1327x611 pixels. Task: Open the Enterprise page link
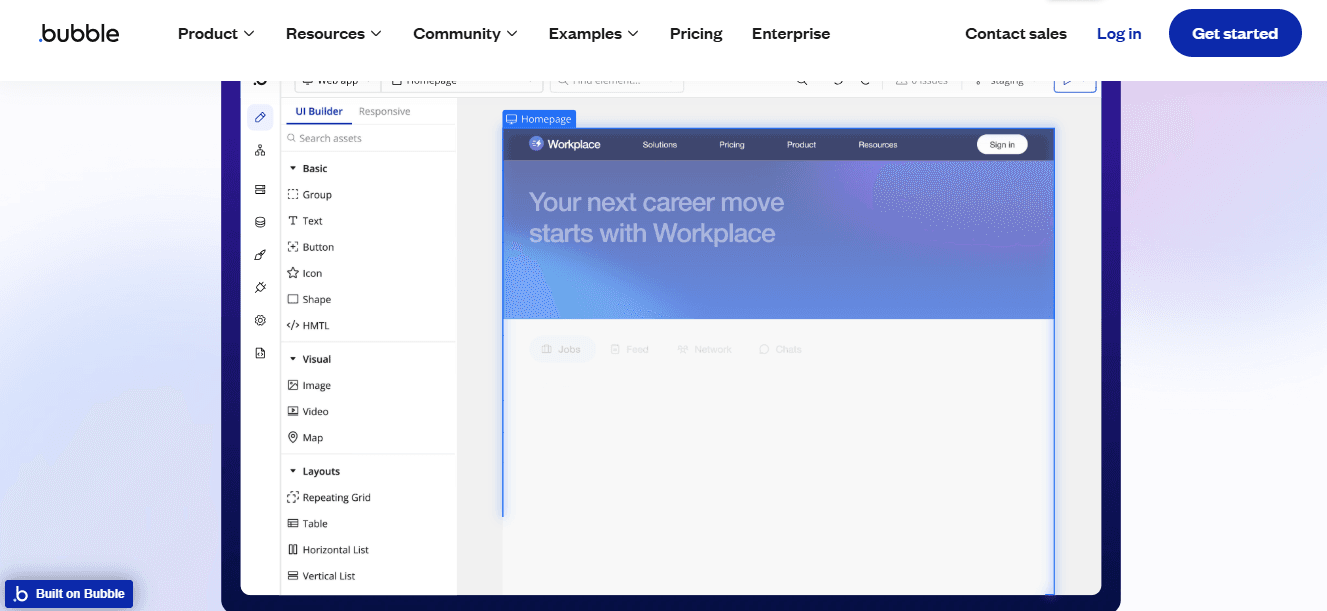click(791, 33)
